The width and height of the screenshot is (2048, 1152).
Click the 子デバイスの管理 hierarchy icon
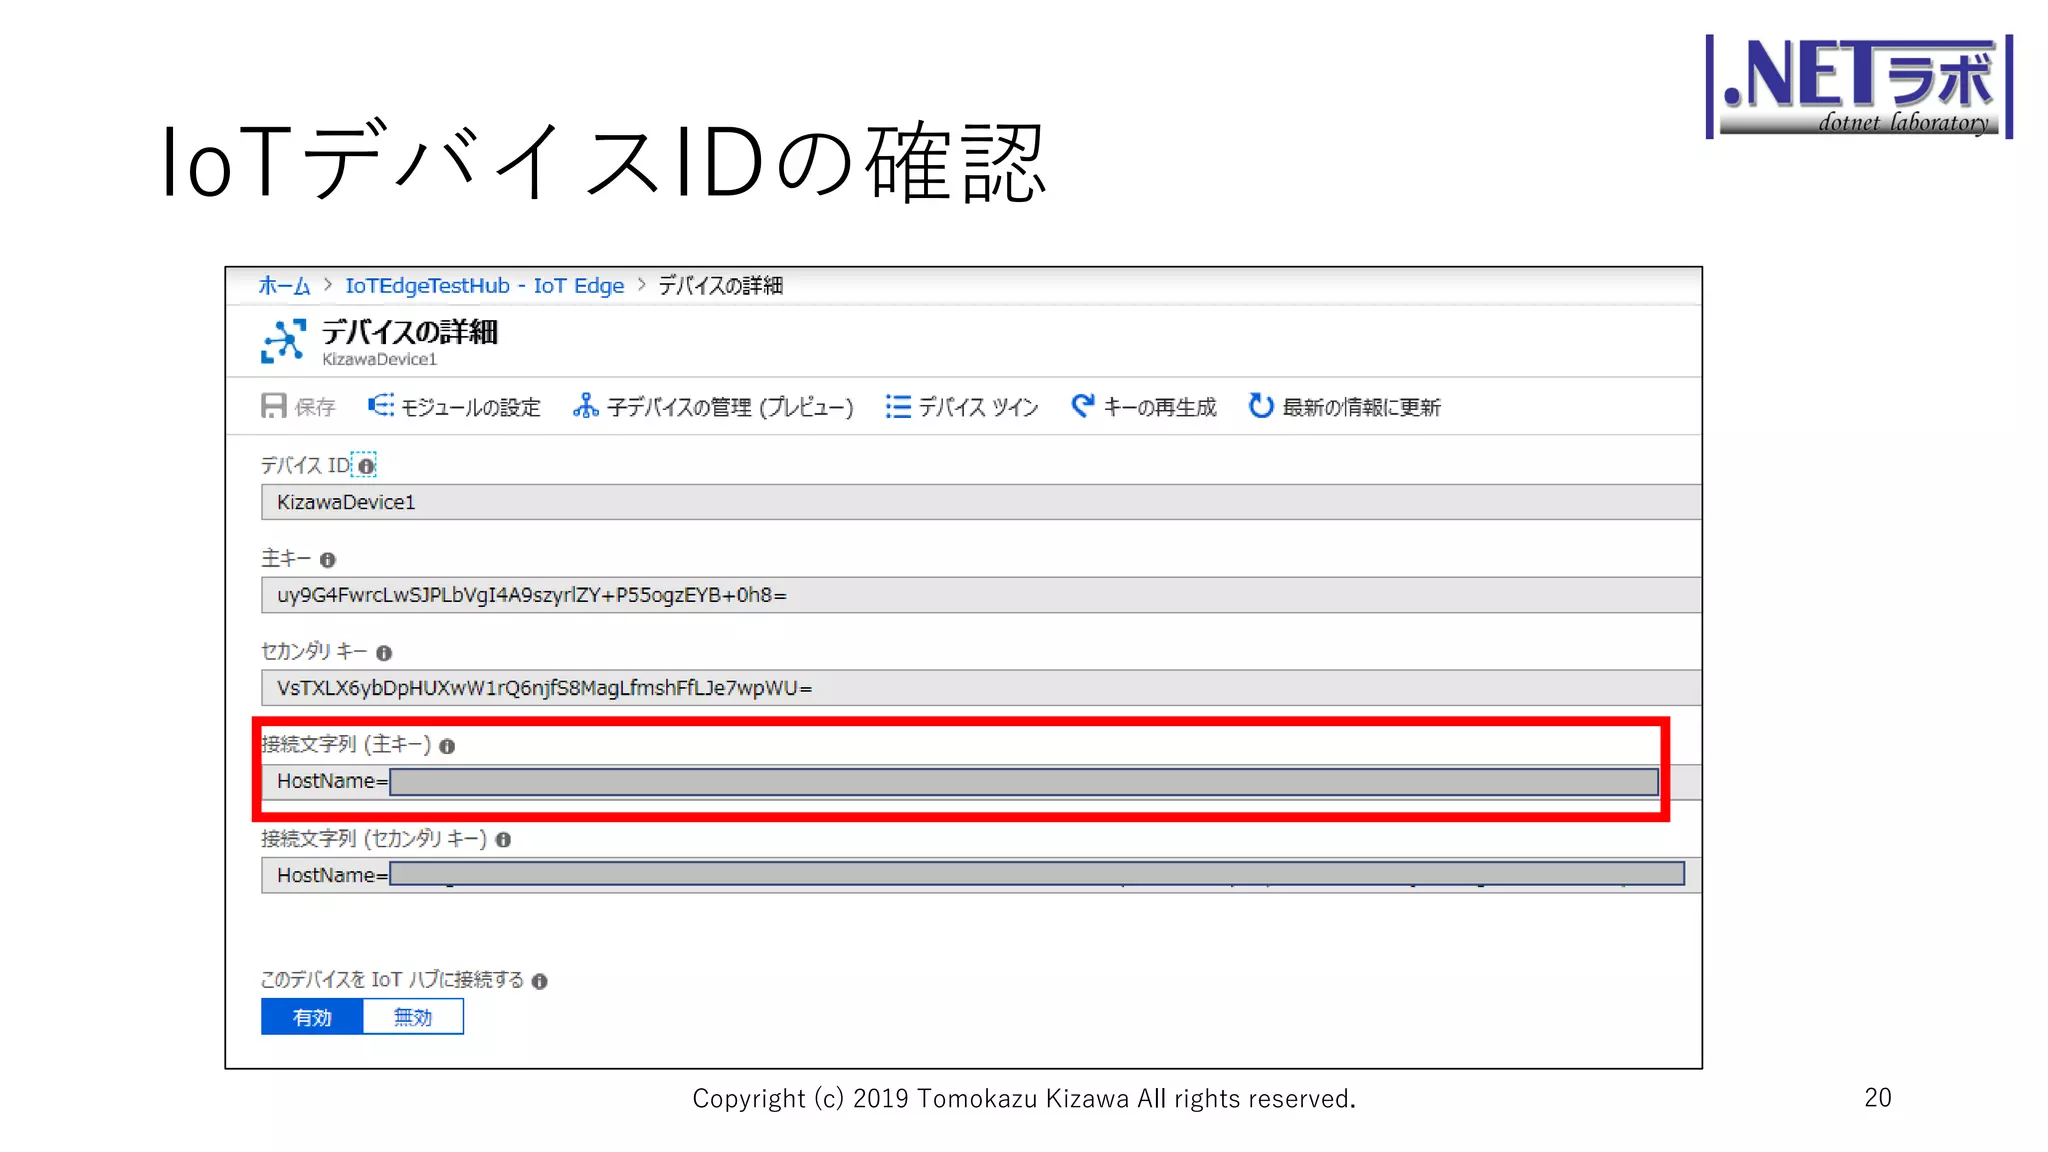[585, 406]
